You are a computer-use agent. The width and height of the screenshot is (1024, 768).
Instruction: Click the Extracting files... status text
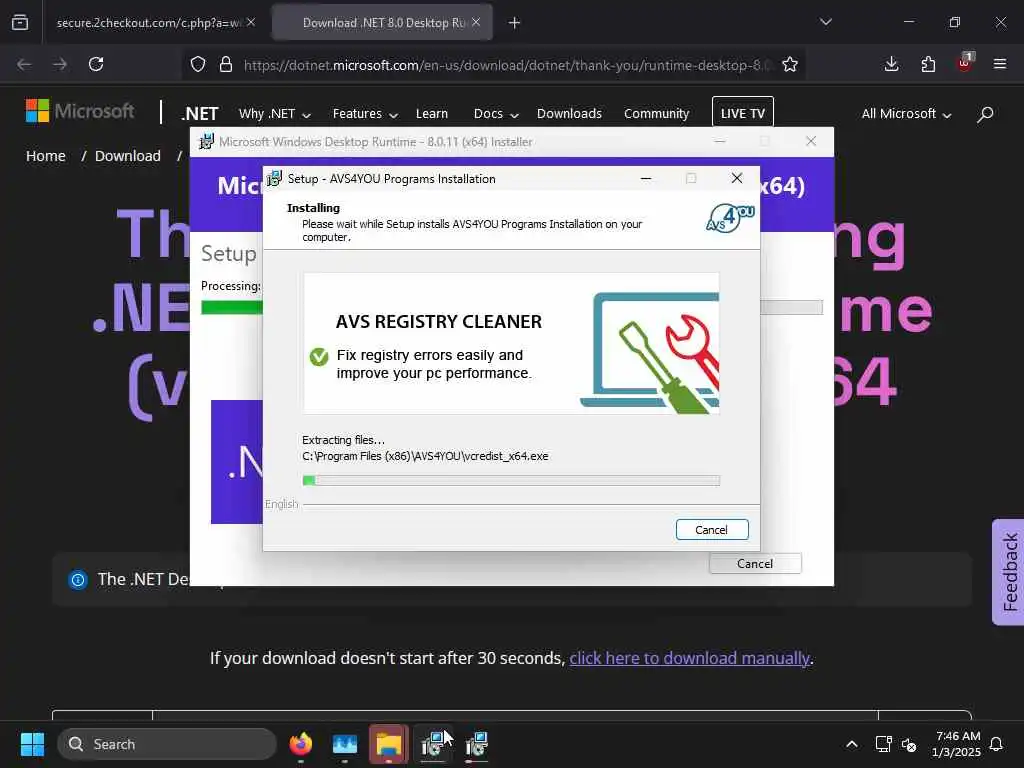pyautogui.click(x=344, y=440)
